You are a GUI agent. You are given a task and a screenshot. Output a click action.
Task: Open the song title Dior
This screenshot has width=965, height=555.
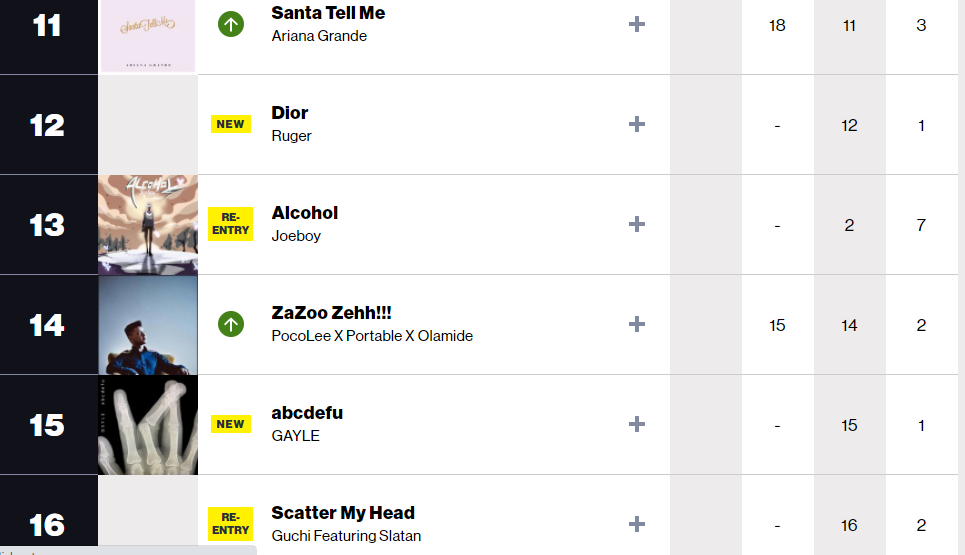290,113
